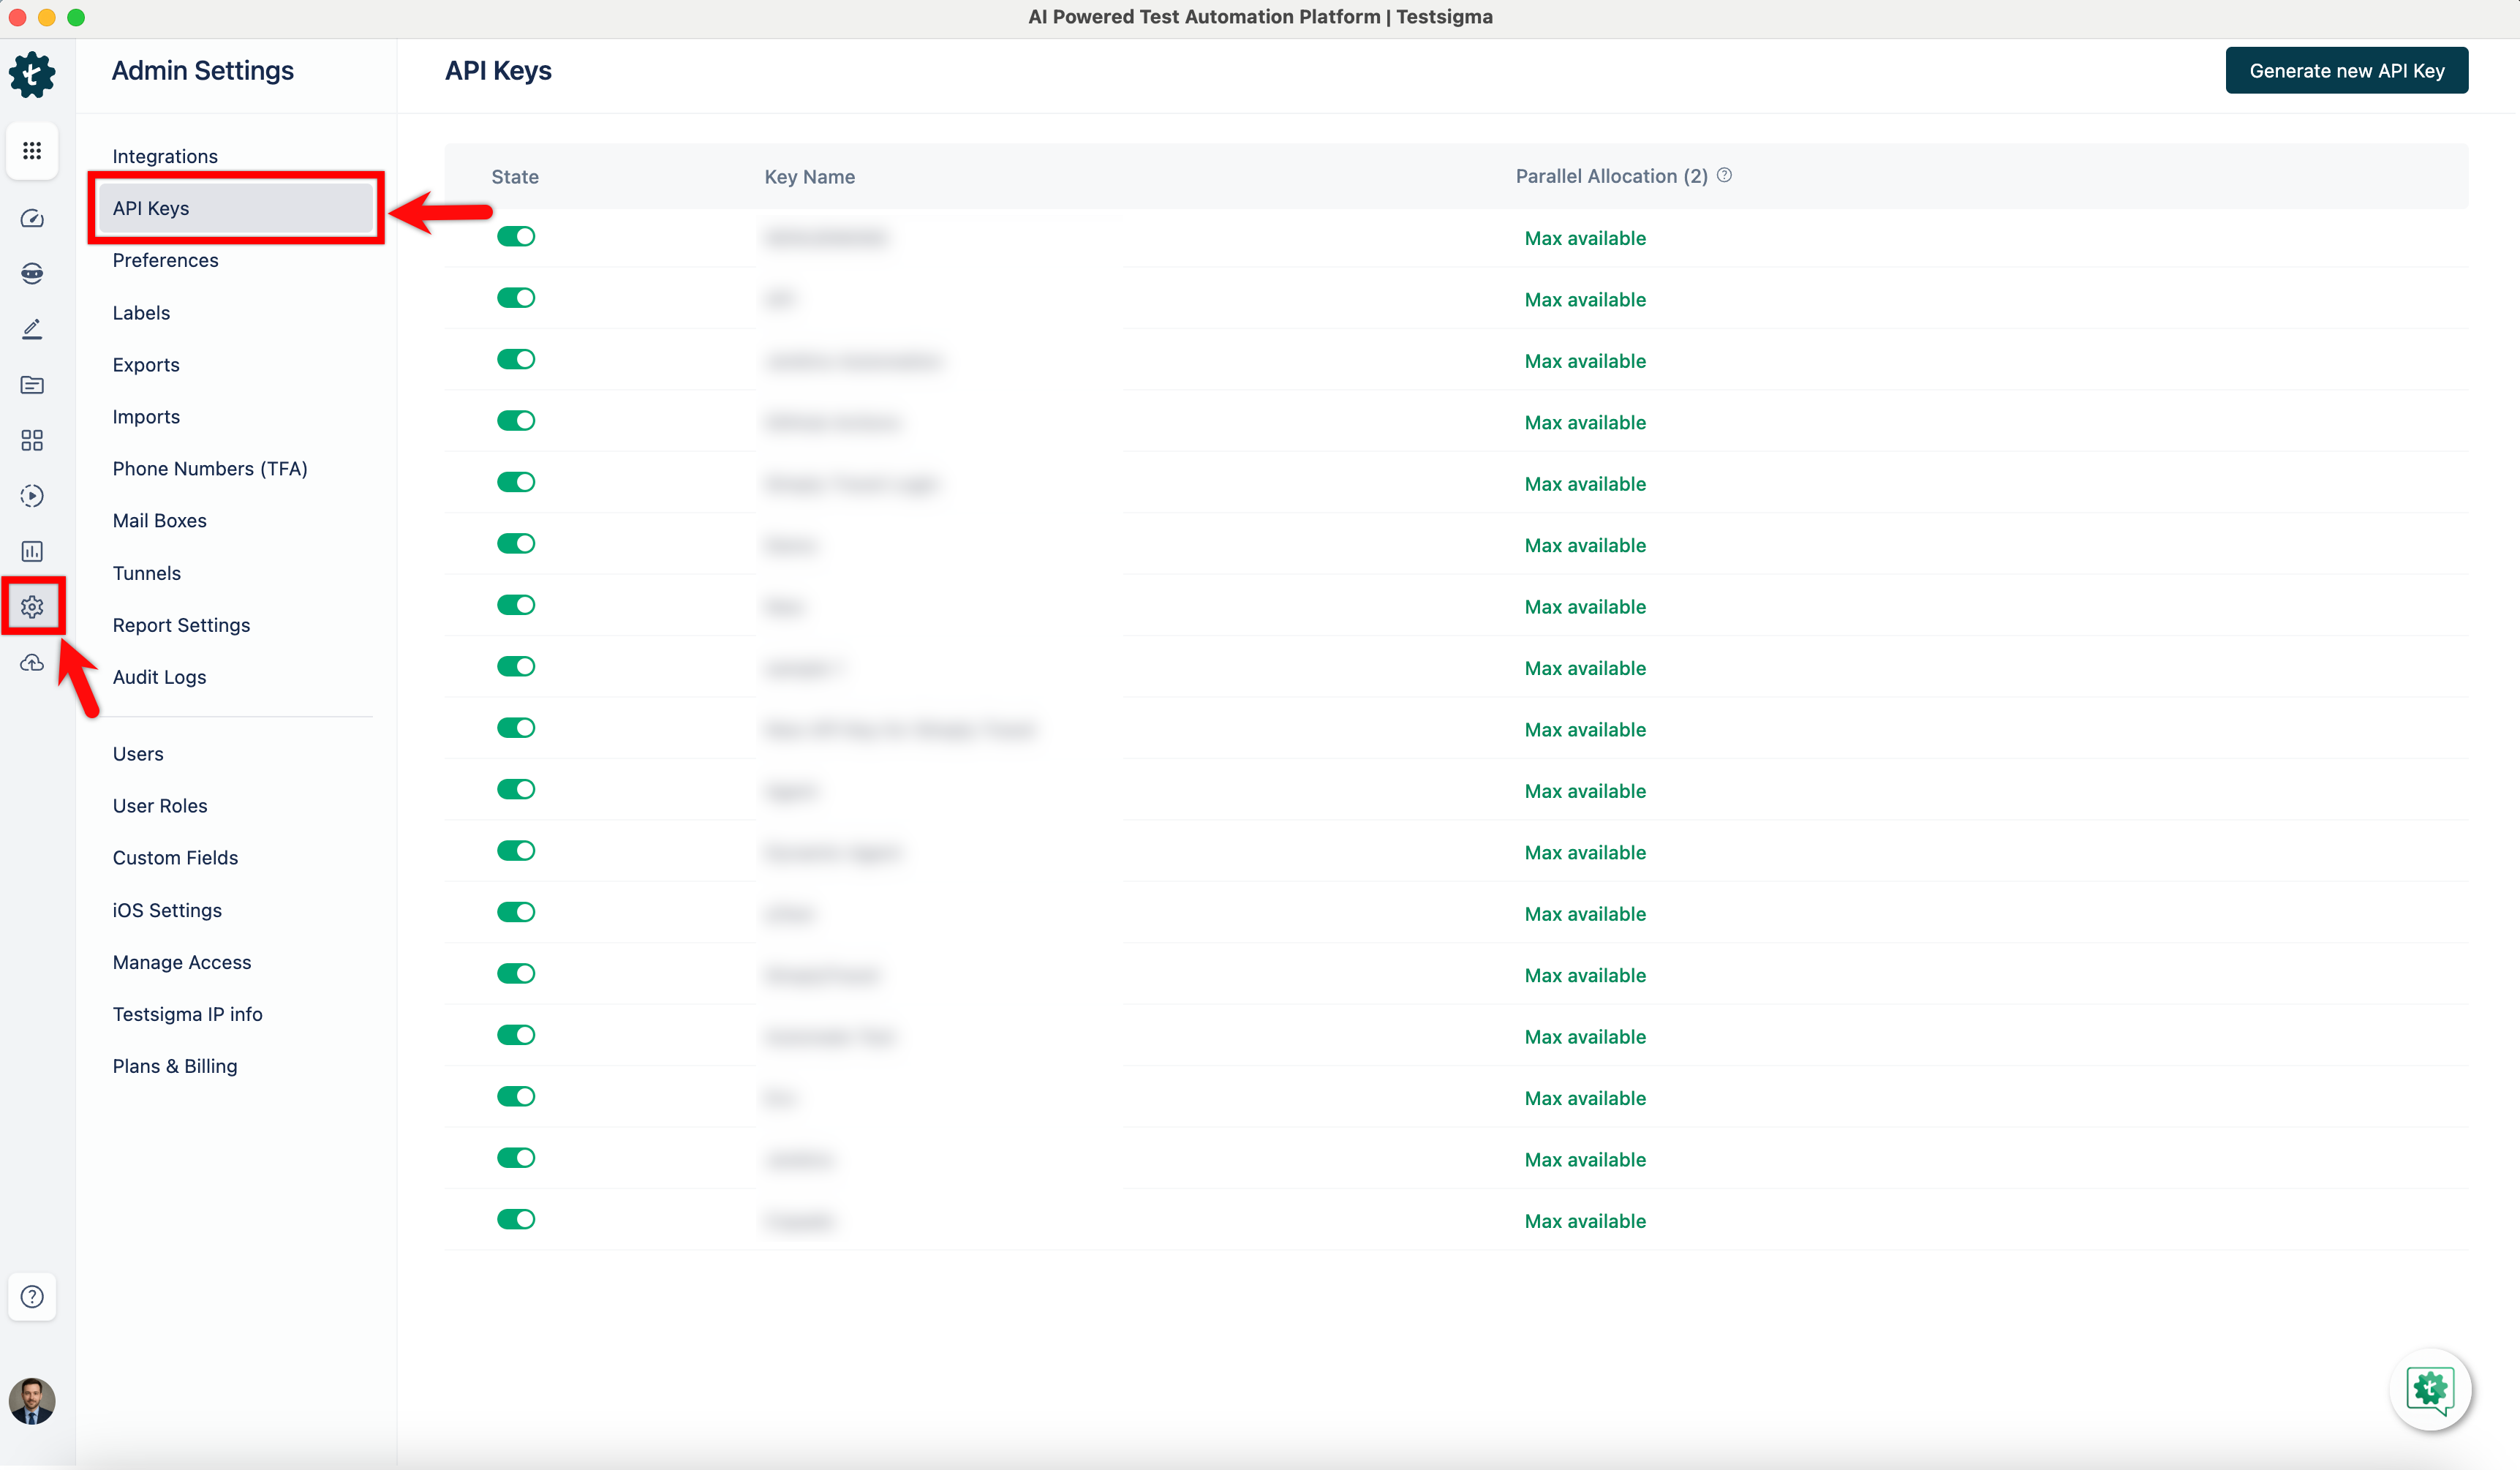This screenshot has width=2520, height=1470.
Task: Open the user profile avatar
Action: 32,1401
